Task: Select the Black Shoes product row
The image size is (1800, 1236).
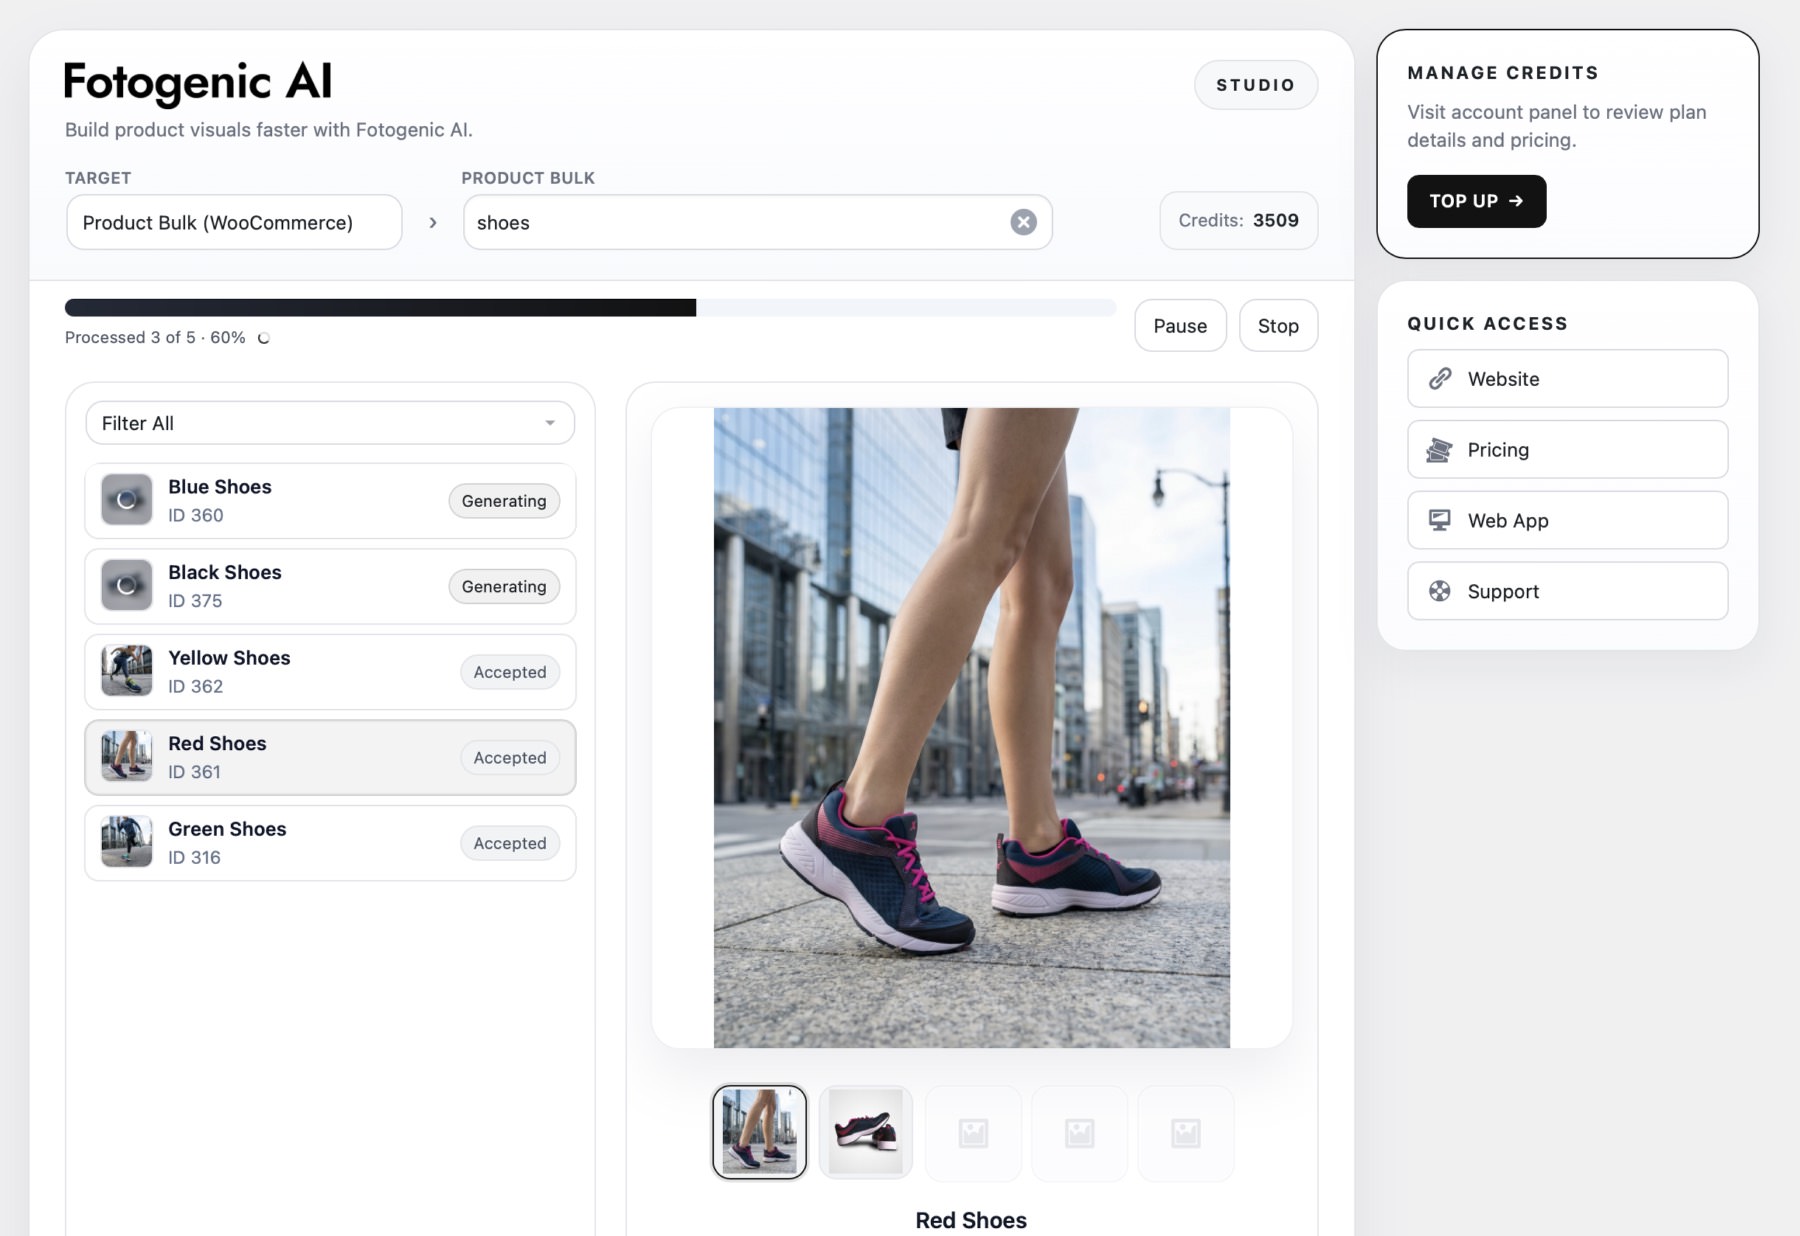Action: point(330,586)
